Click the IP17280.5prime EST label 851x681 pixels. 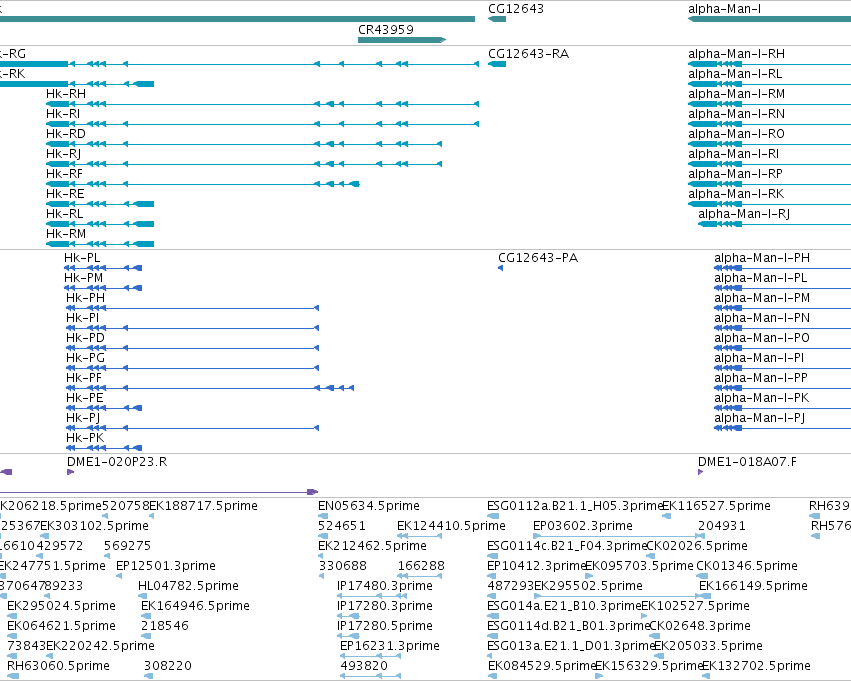point(384,626)
